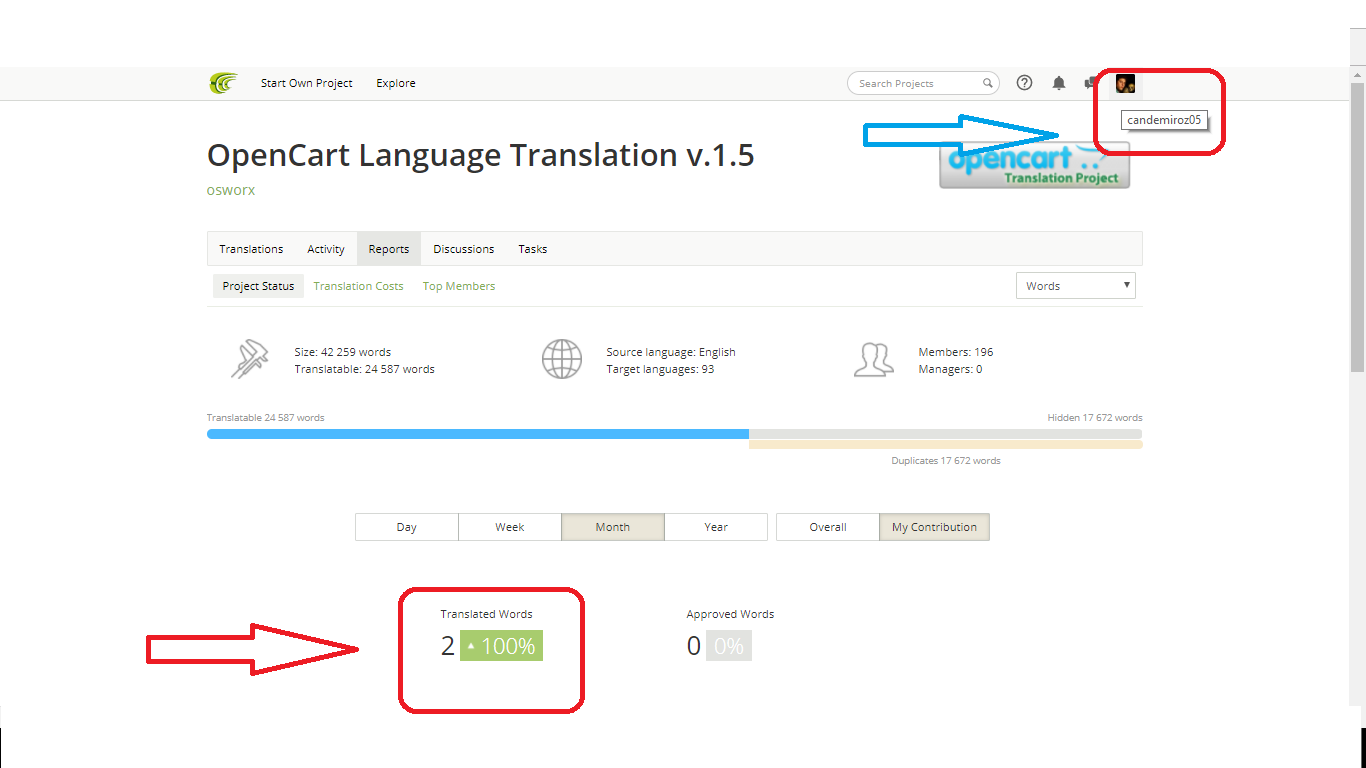Click the 'Hidden 17 672 words' label

click(x=1095, y=417)
